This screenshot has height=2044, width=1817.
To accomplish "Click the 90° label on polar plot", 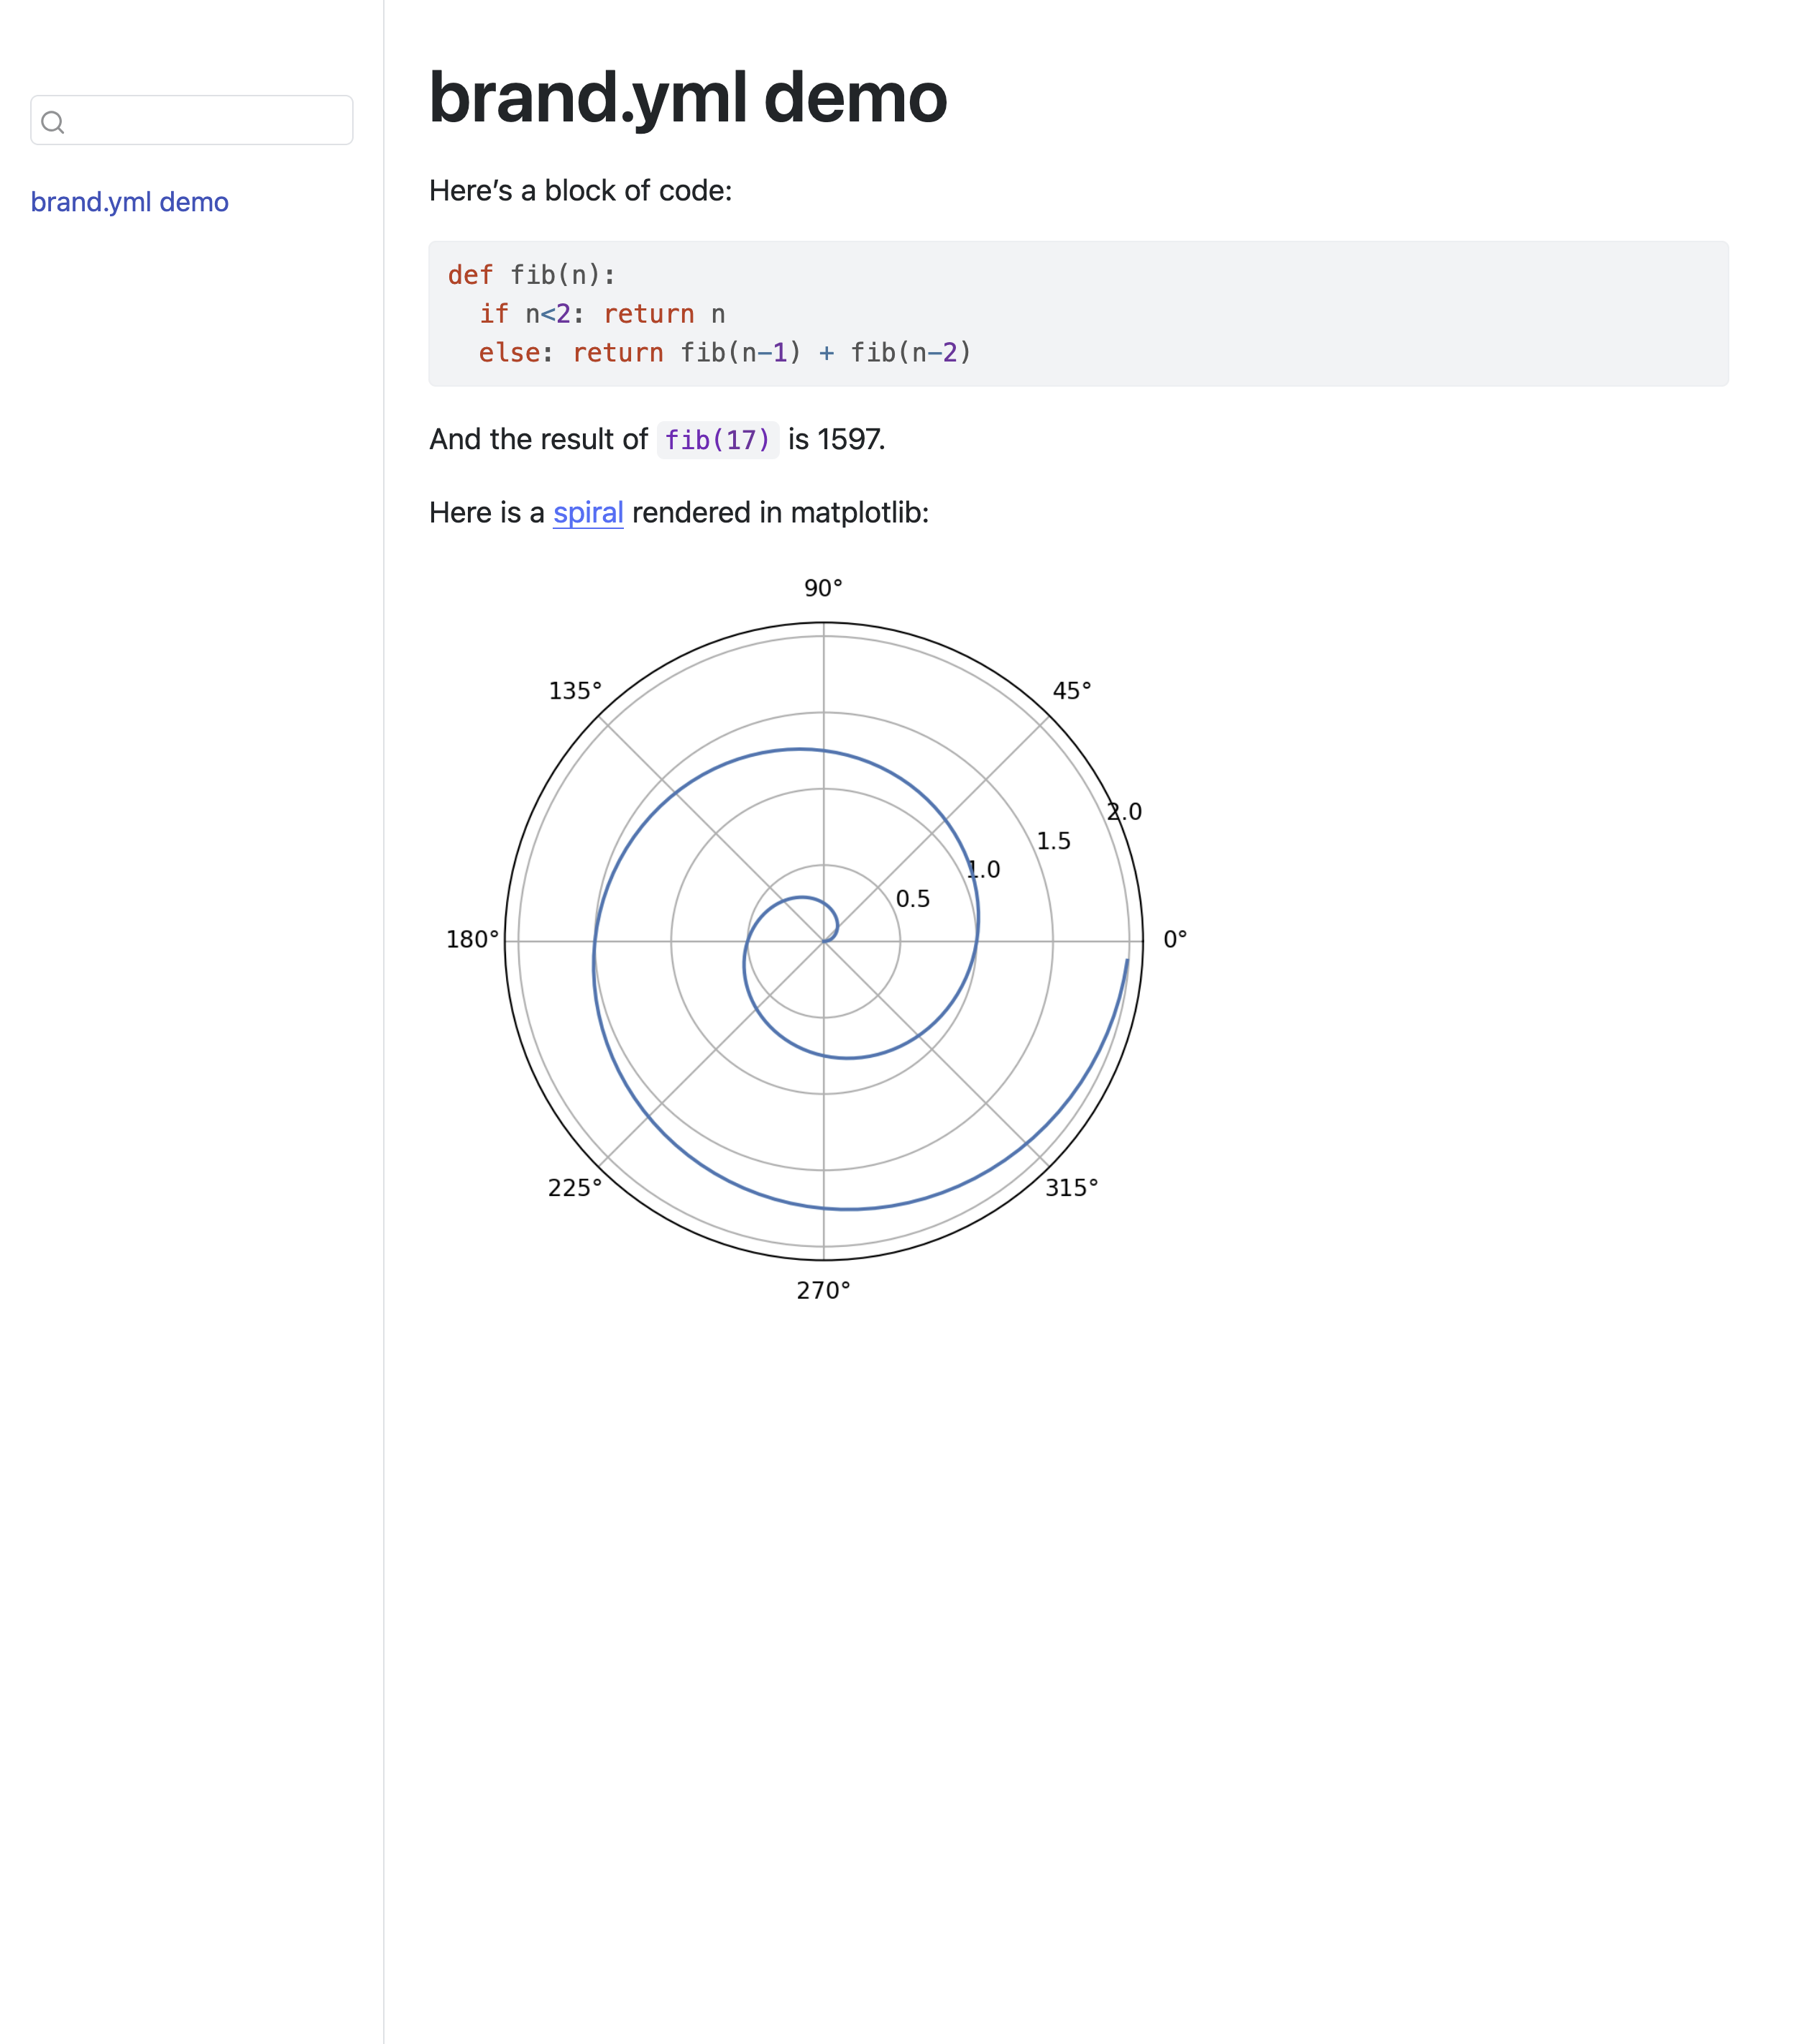I will [823, 588].
